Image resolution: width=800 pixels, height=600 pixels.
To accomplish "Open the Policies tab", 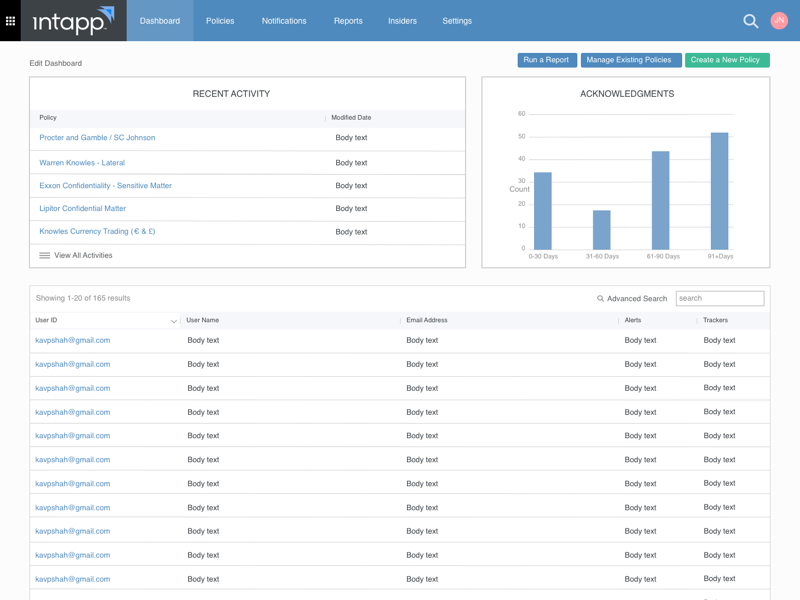I will tap(220, 21).
